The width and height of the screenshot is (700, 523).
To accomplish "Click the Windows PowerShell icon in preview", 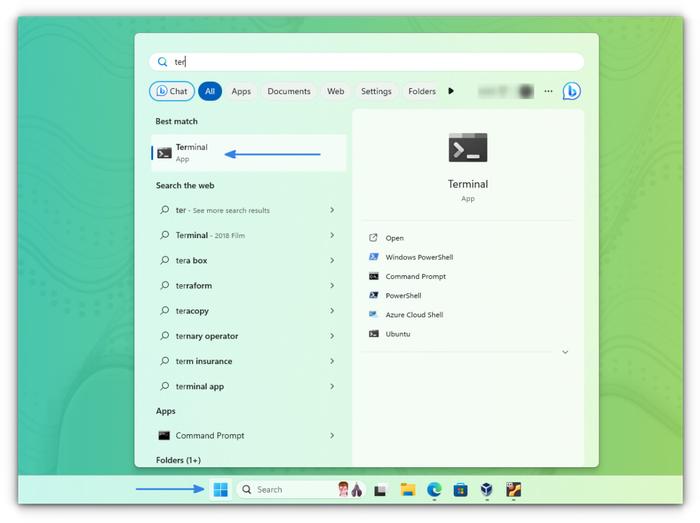I will click(x=374, y=257).
